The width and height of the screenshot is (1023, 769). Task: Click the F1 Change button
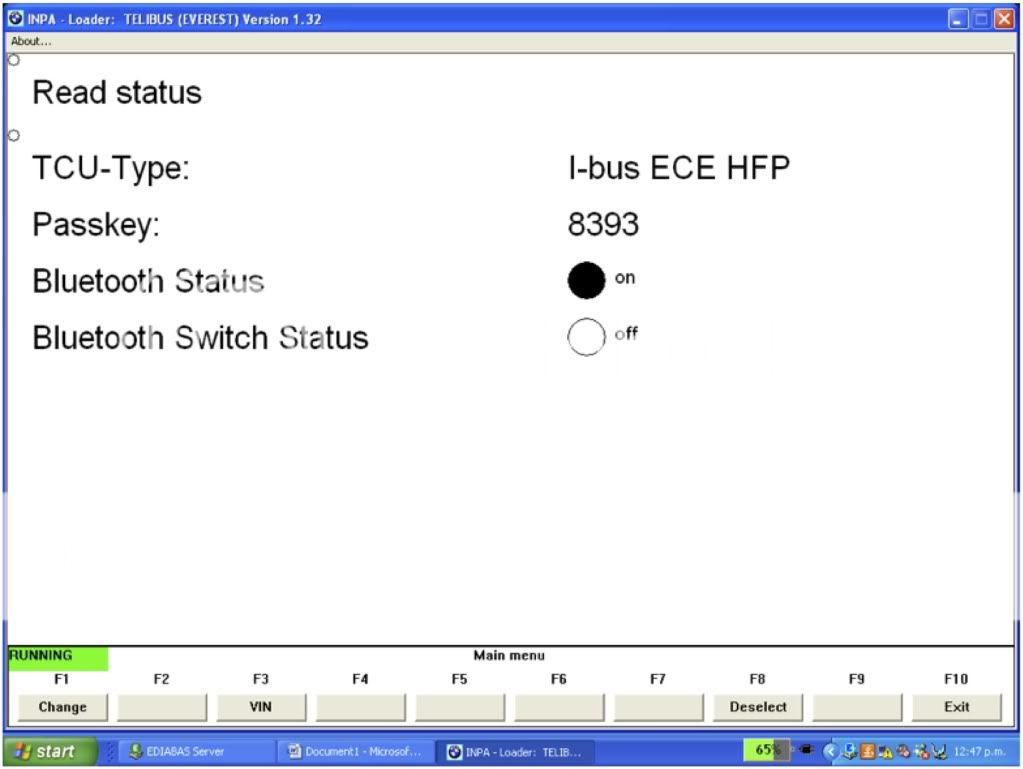pyautogui.click(x=62, y=707)
